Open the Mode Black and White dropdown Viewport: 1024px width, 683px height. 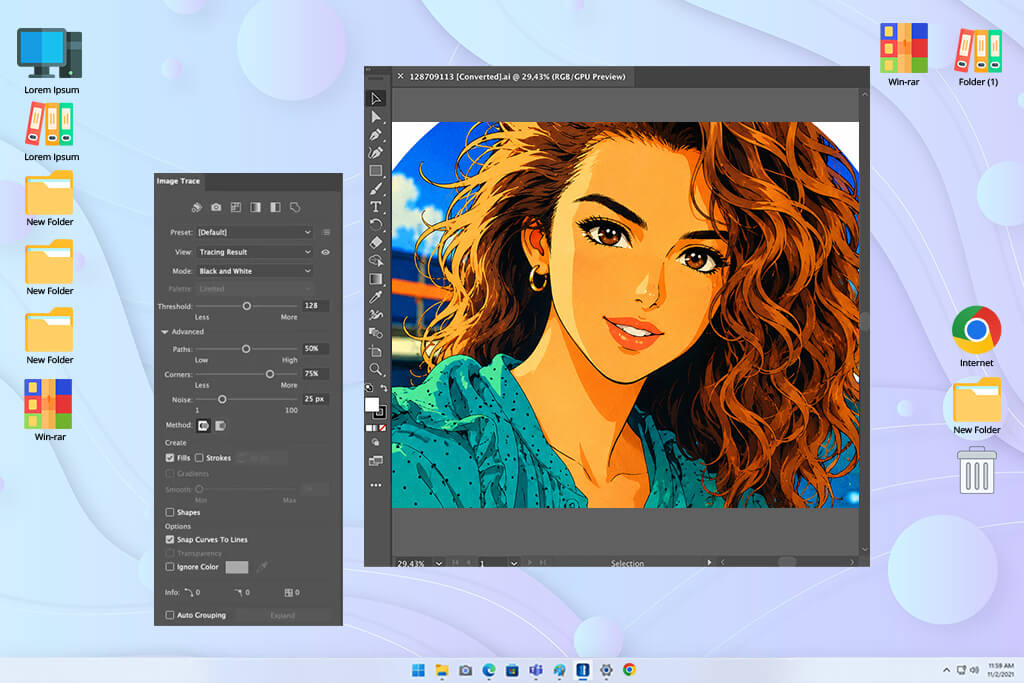255,271
